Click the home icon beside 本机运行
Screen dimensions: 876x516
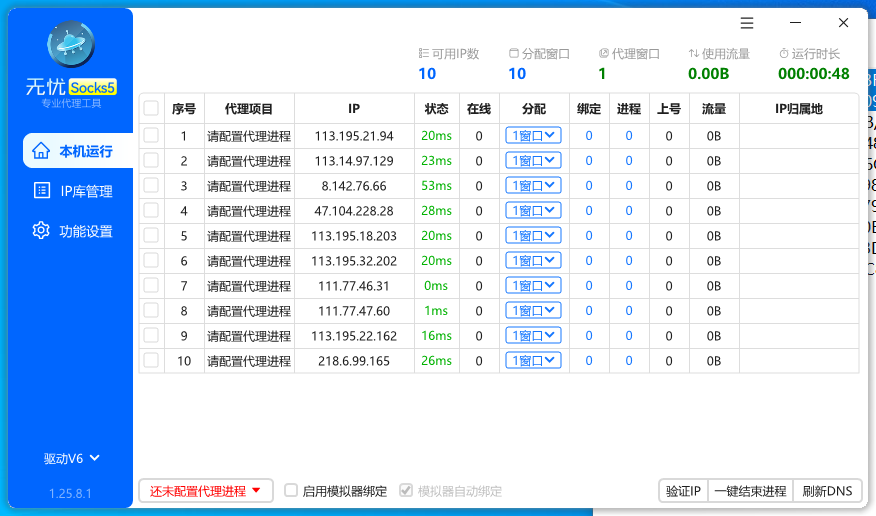(x=41, y=151)
